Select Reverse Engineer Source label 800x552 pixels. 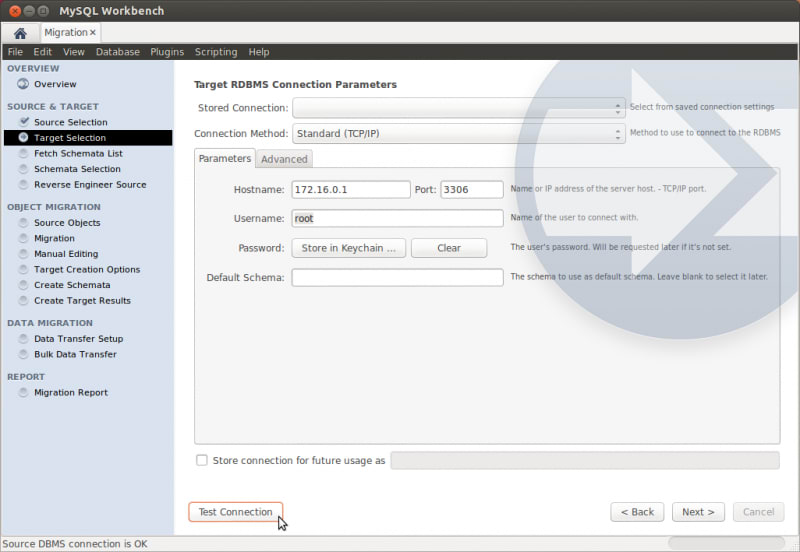click(90, 185)
